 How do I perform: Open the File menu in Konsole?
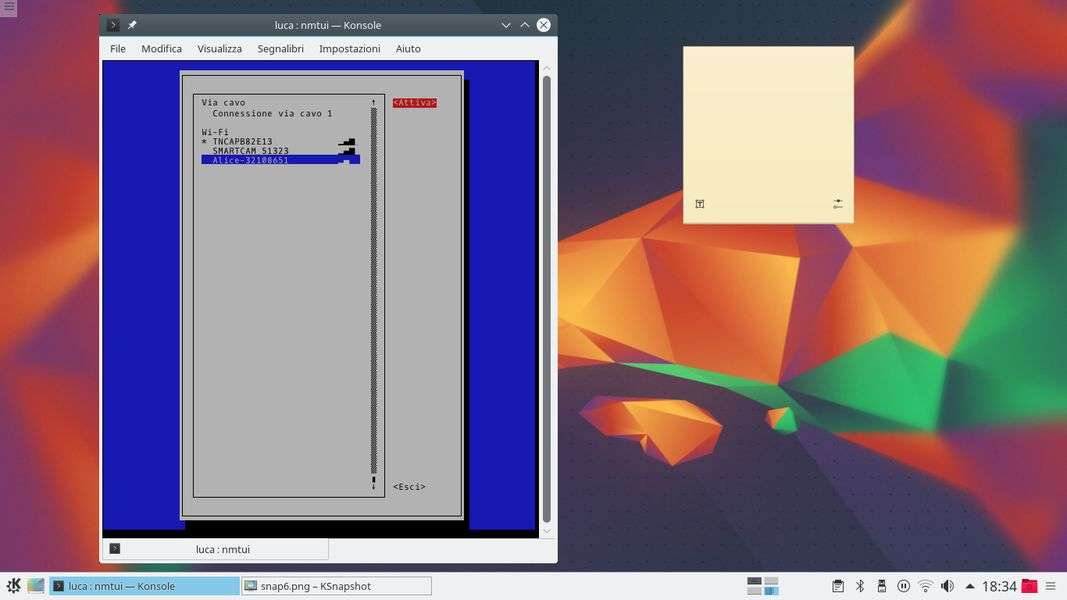118,48
